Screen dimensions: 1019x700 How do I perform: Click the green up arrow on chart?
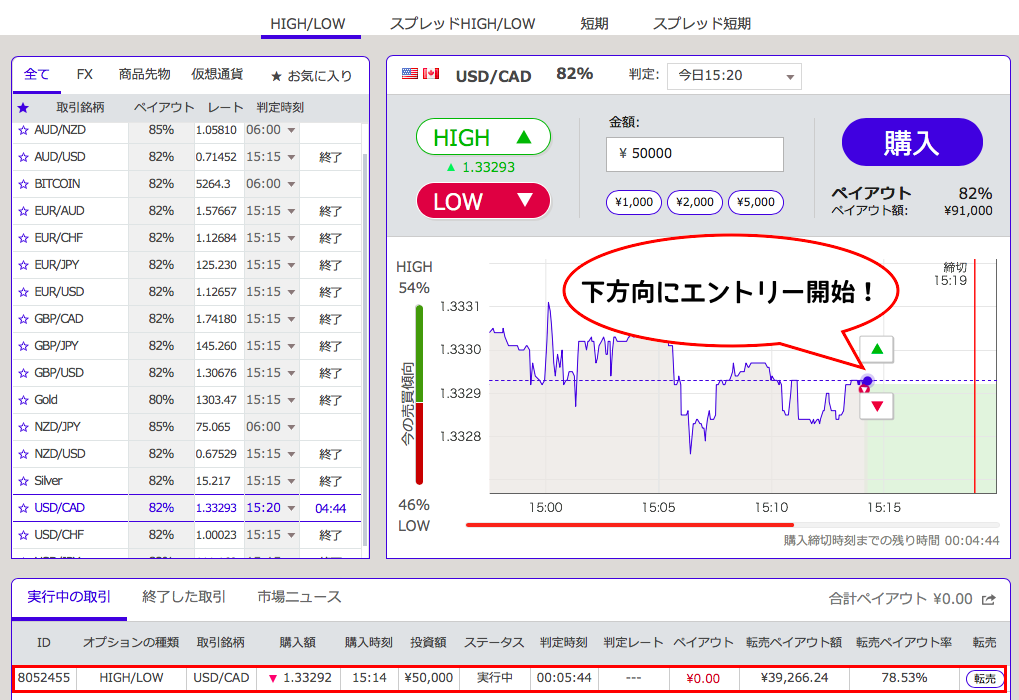877,350
